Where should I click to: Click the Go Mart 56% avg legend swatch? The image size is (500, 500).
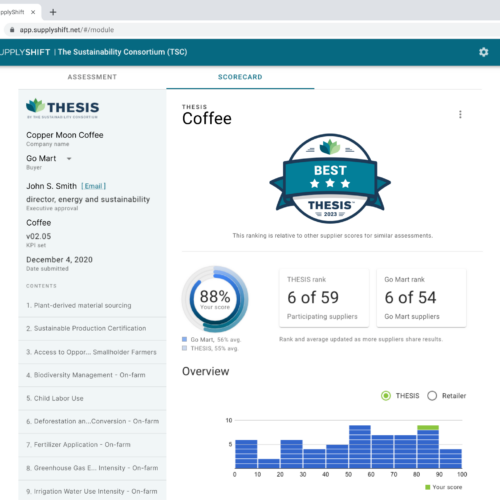(184, 339)
